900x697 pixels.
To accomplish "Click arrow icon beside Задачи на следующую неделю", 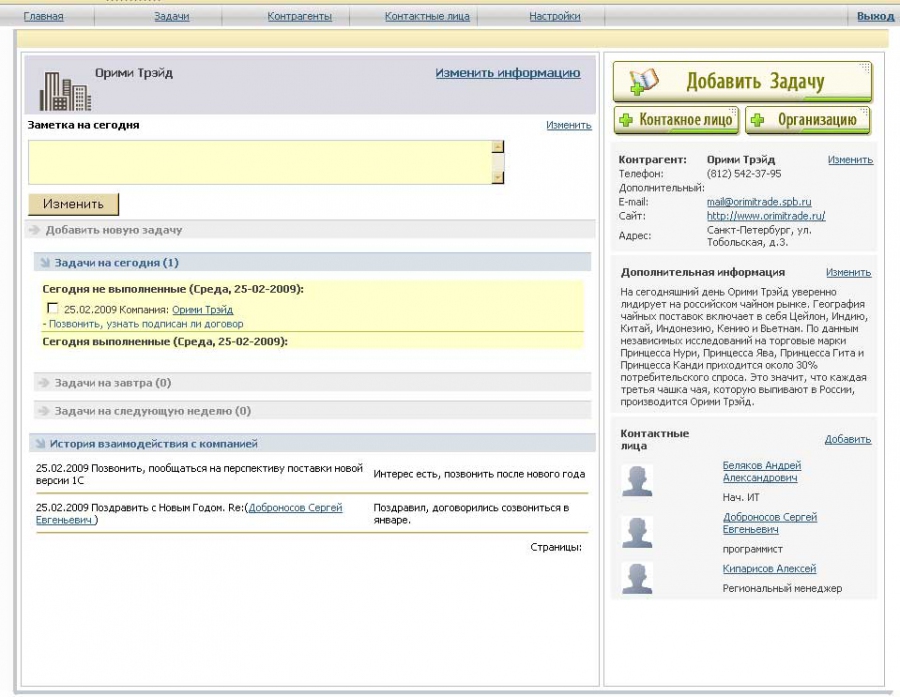I will click(44, 411).
